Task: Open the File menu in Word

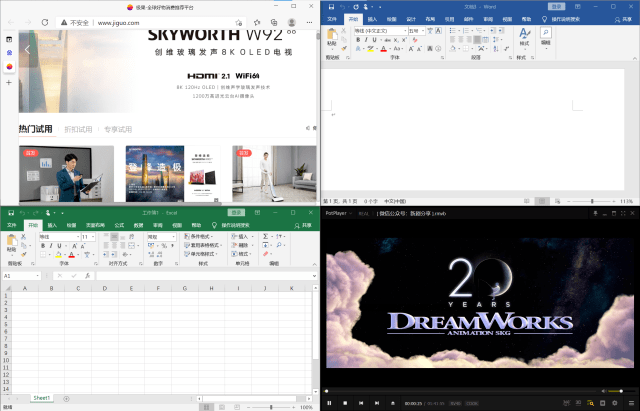Action: tap(332, 19)
